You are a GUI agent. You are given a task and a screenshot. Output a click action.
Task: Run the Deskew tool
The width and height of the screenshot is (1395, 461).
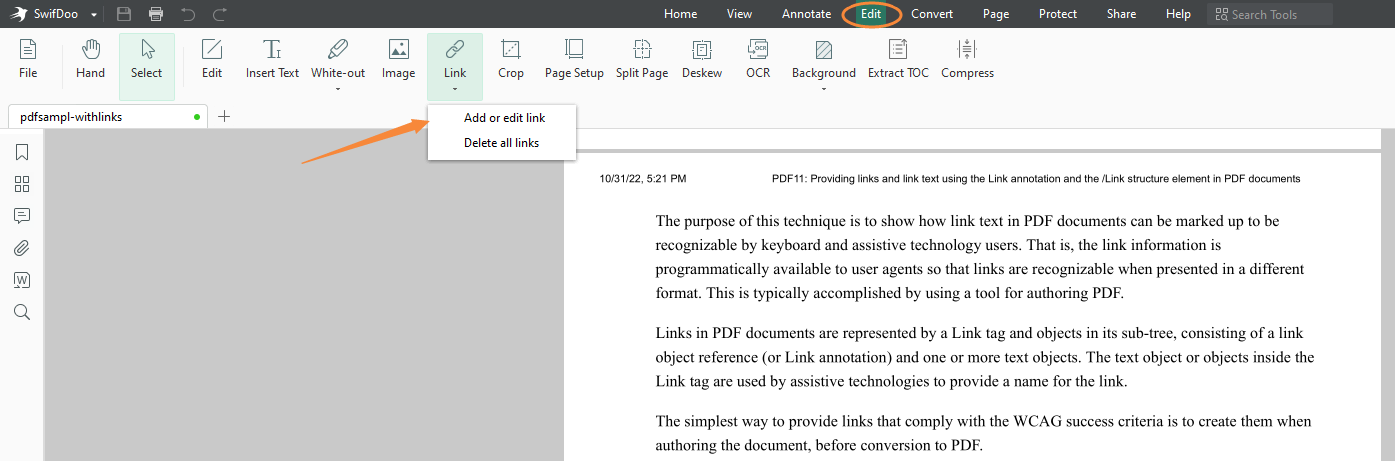702,59
